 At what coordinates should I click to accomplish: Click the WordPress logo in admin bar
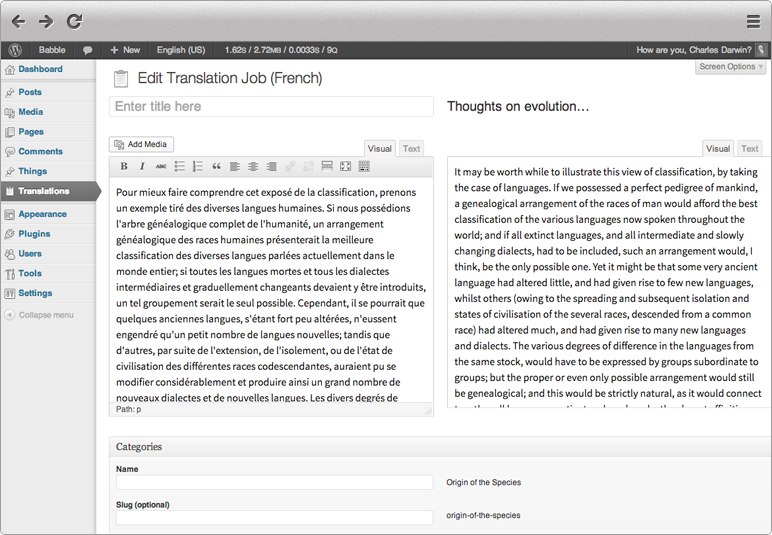[x=15, y=49]
